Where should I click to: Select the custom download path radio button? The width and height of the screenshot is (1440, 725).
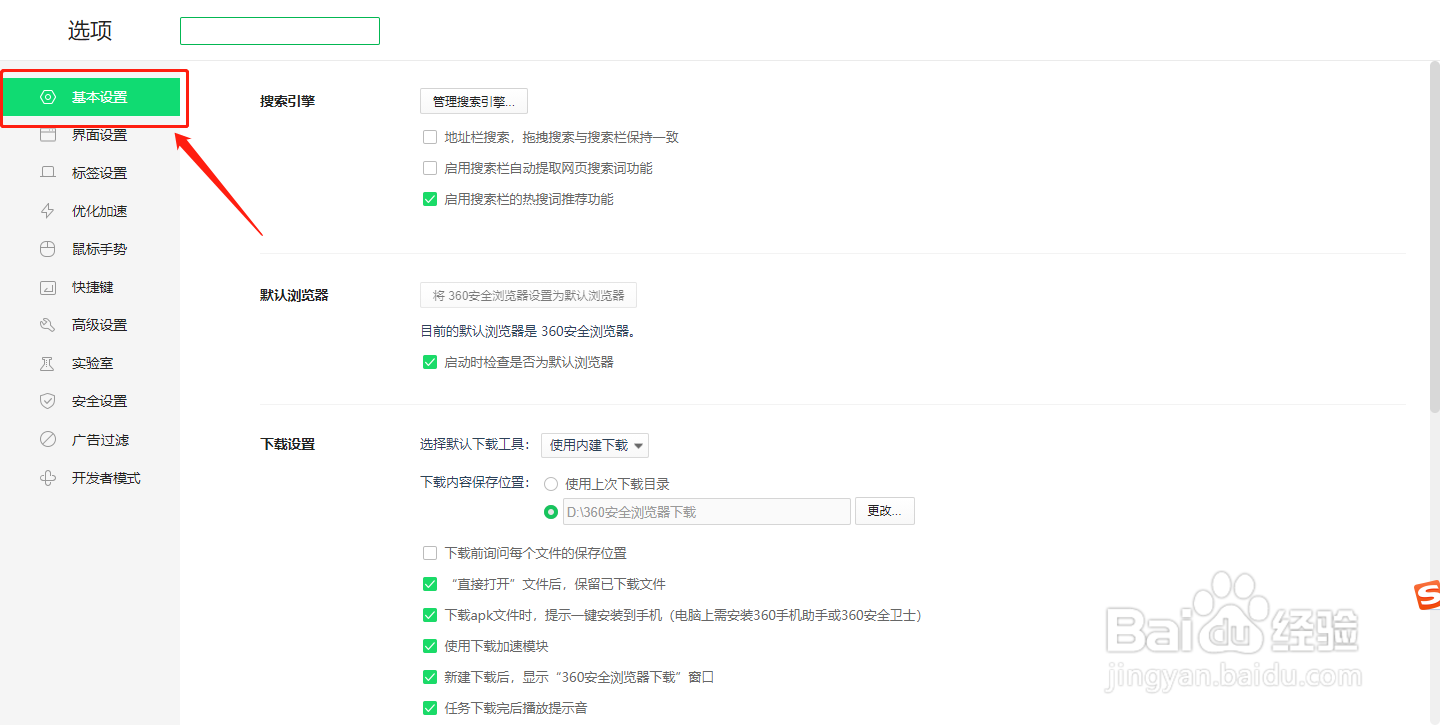click(551, 512)
